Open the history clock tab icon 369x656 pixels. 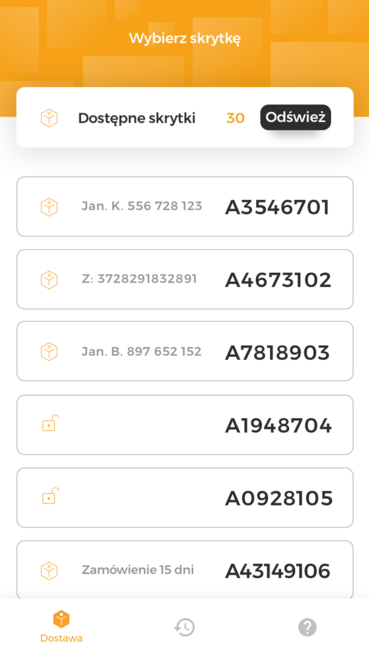tap(184, 627)
